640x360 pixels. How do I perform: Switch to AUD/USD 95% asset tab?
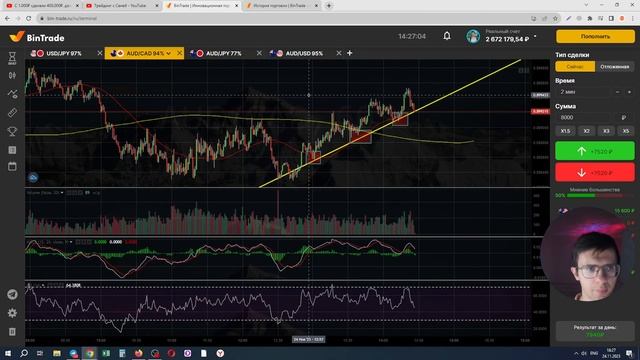pyautogui.click(x=304, y=53)
